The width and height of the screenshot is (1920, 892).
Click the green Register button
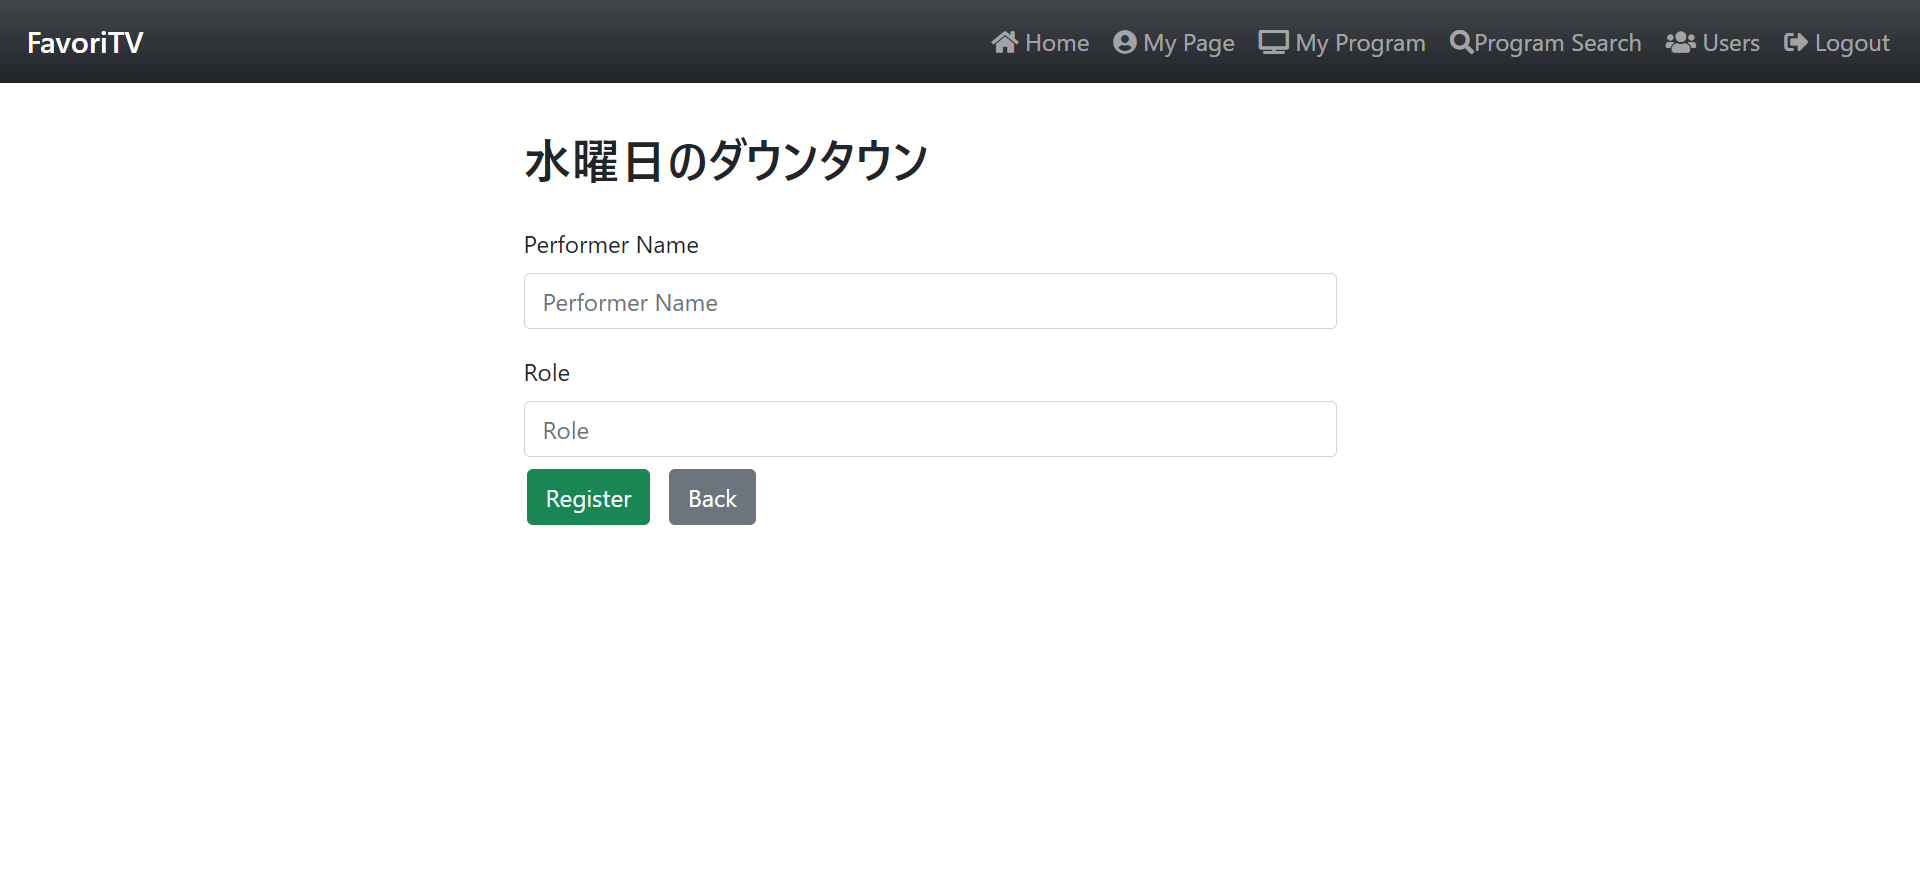click(588, 497)
